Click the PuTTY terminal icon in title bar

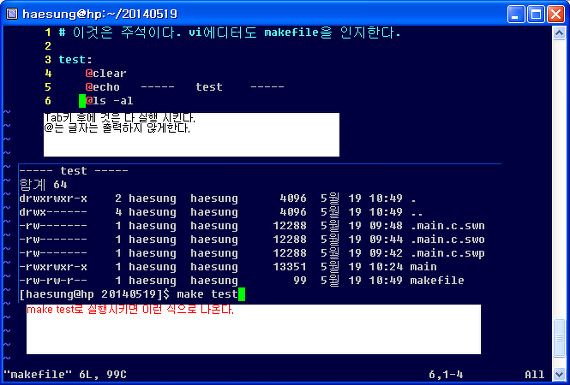(12, 14)
